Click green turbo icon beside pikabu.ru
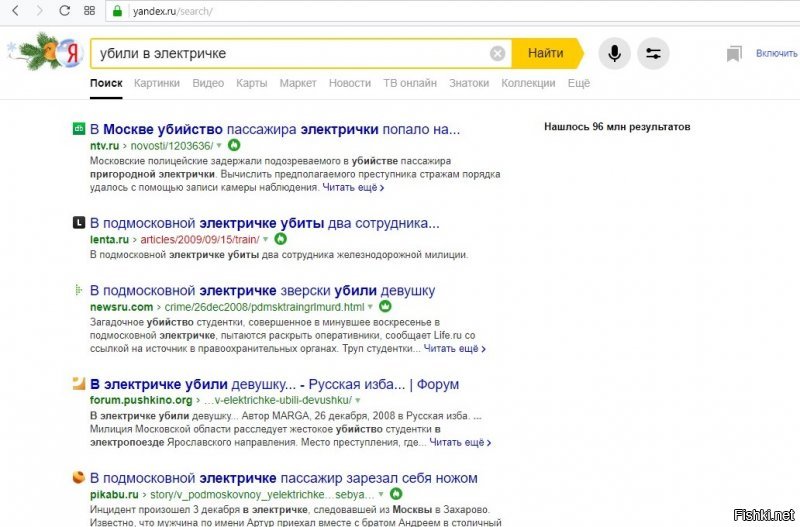 coord(396,494)
